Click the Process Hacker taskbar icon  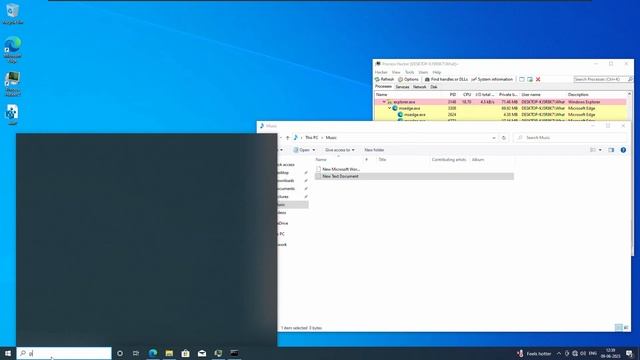pyautogui.click(x=218, y=353)
